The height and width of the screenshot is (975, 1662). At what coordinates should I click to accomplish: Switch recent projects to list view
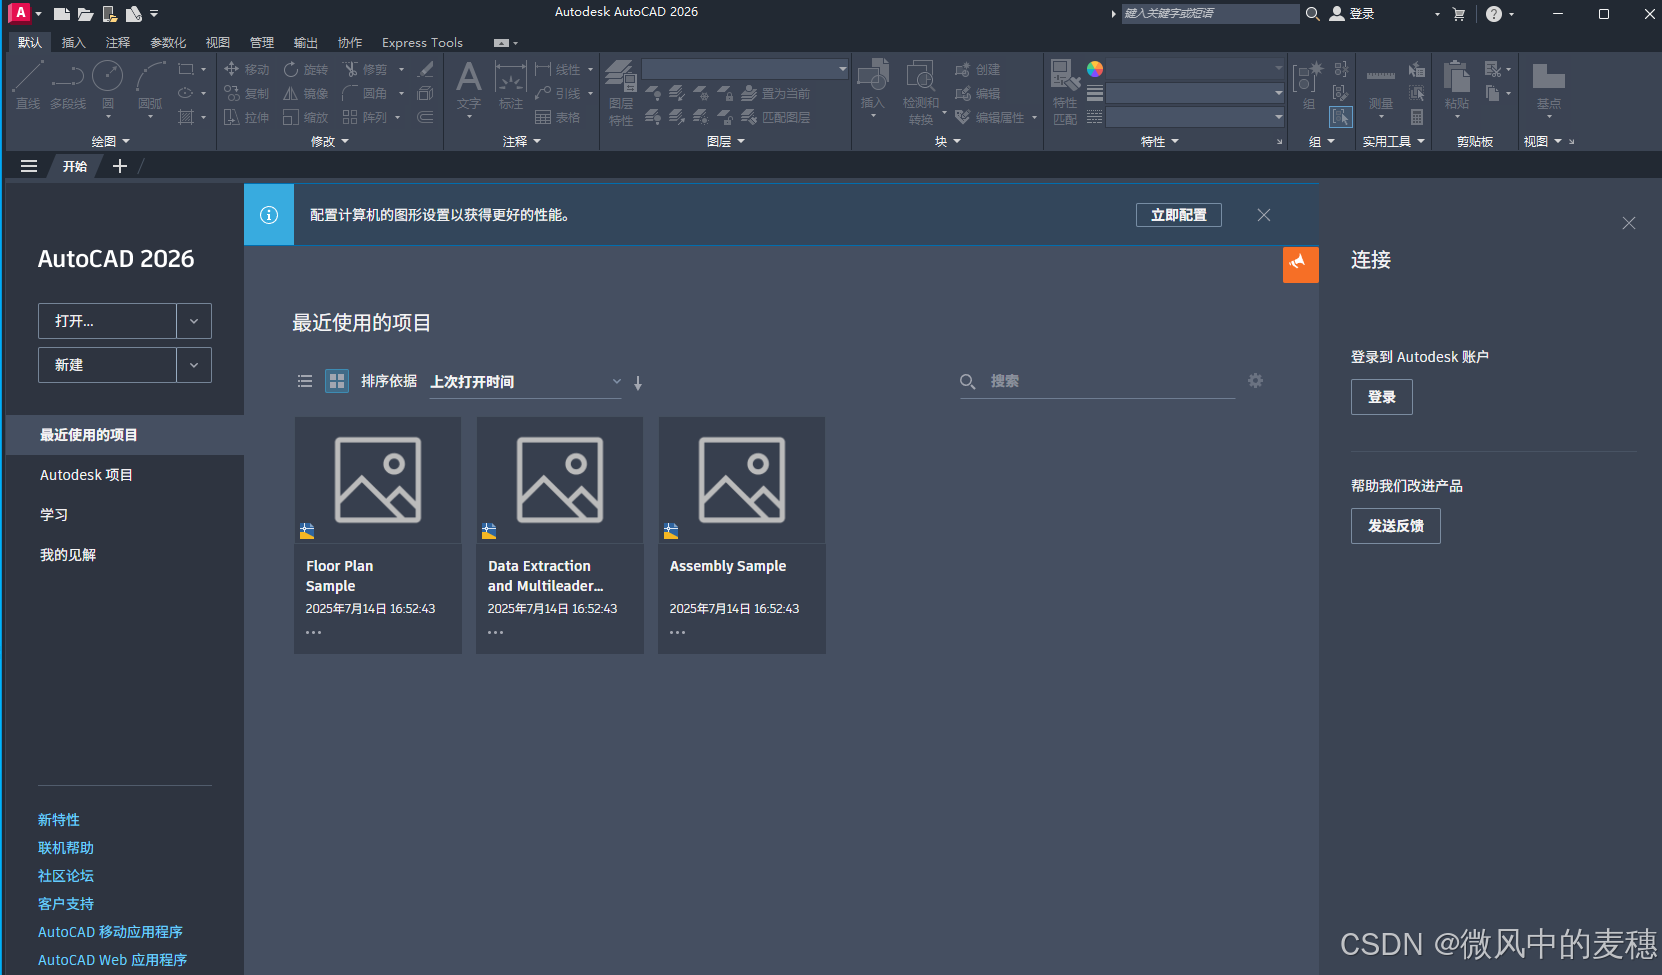(305, 381)
